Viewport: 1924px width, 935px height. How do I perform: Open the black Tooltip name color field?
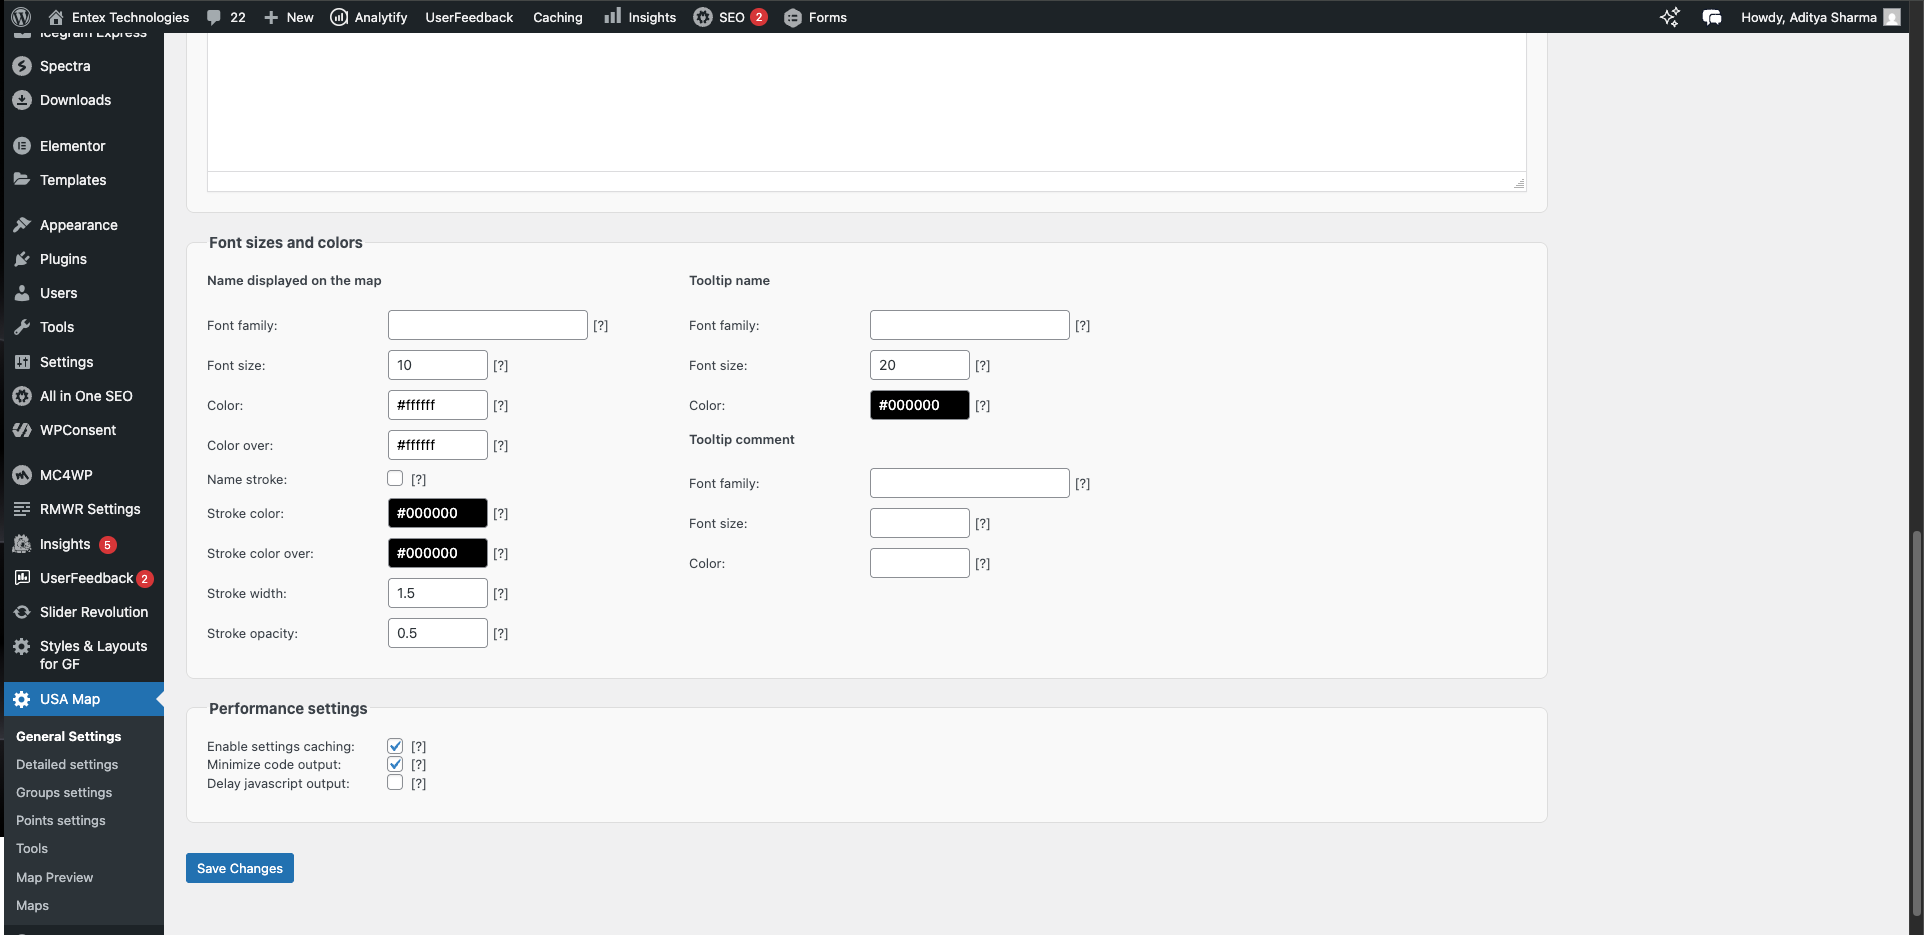[x=919, y=405]
